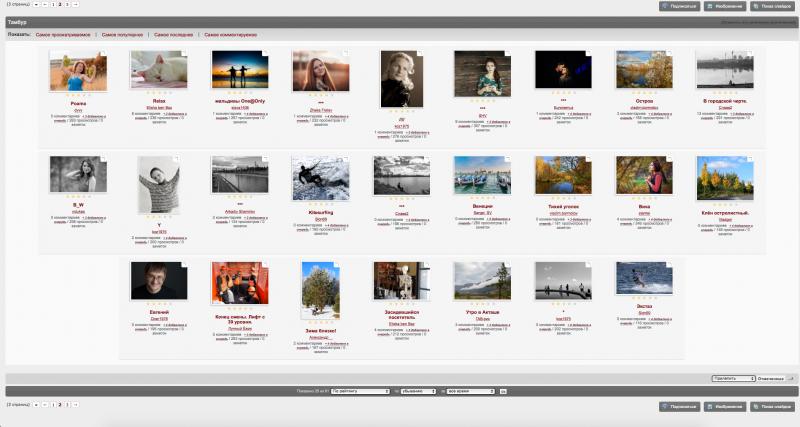The height and width of the screenshot is (427, 800).
Task: Click next-page arrow in pager above gallery
Action: [76, 5]
